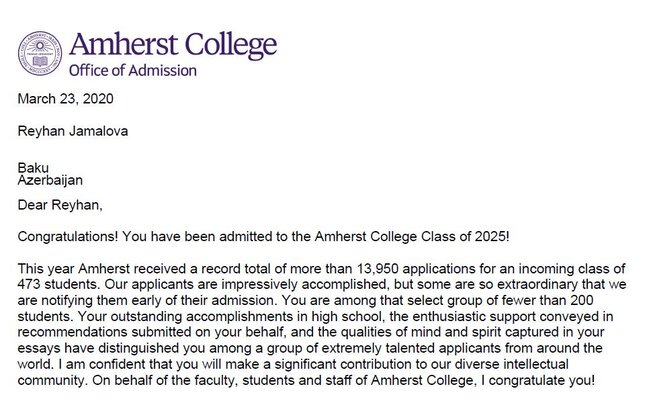Click the number 13,950 in paragraph
Screen dimensions: 649x399
(x=377, y=269)
